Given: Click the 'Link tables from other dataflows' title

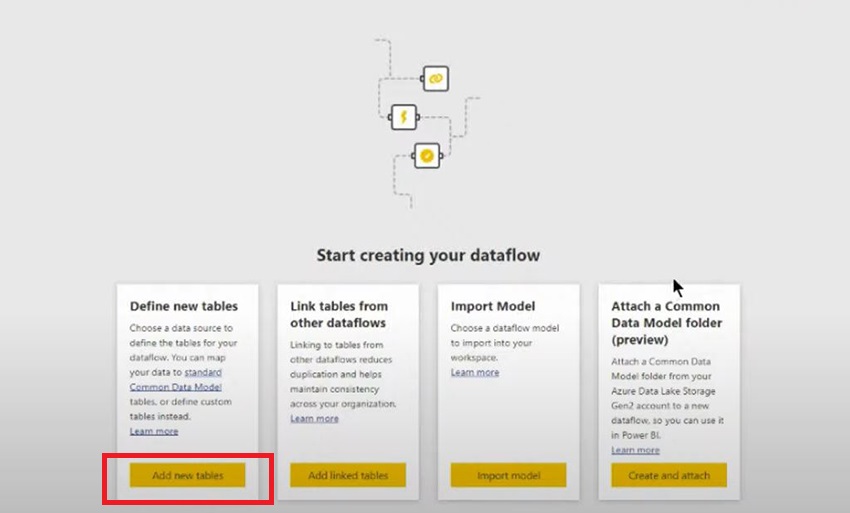Looking at the screenshot, I should [x=339, y=315].
